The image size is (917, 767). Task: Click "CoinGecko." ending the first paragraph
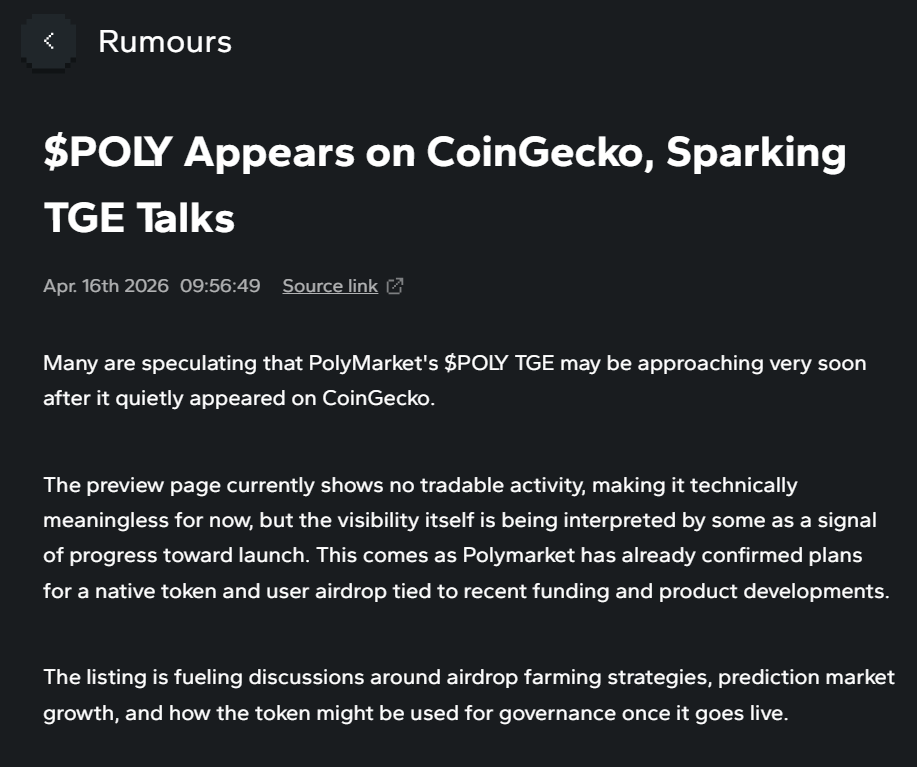[379, 397]
